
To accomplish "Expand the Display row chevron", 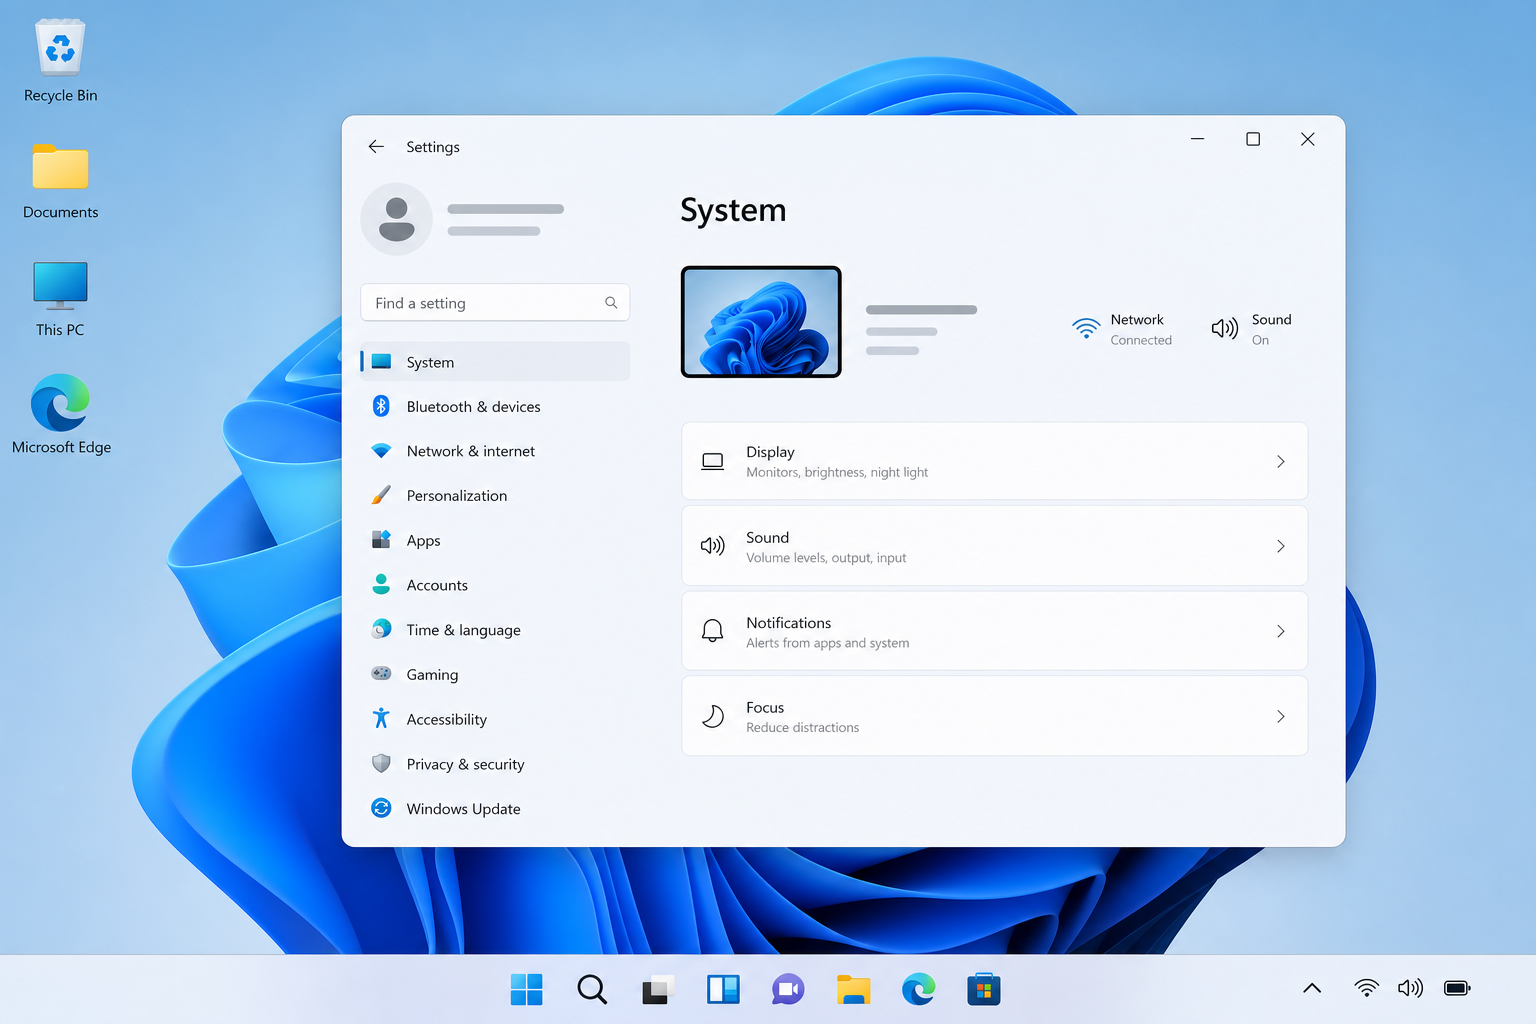I will pos(1281,461).
